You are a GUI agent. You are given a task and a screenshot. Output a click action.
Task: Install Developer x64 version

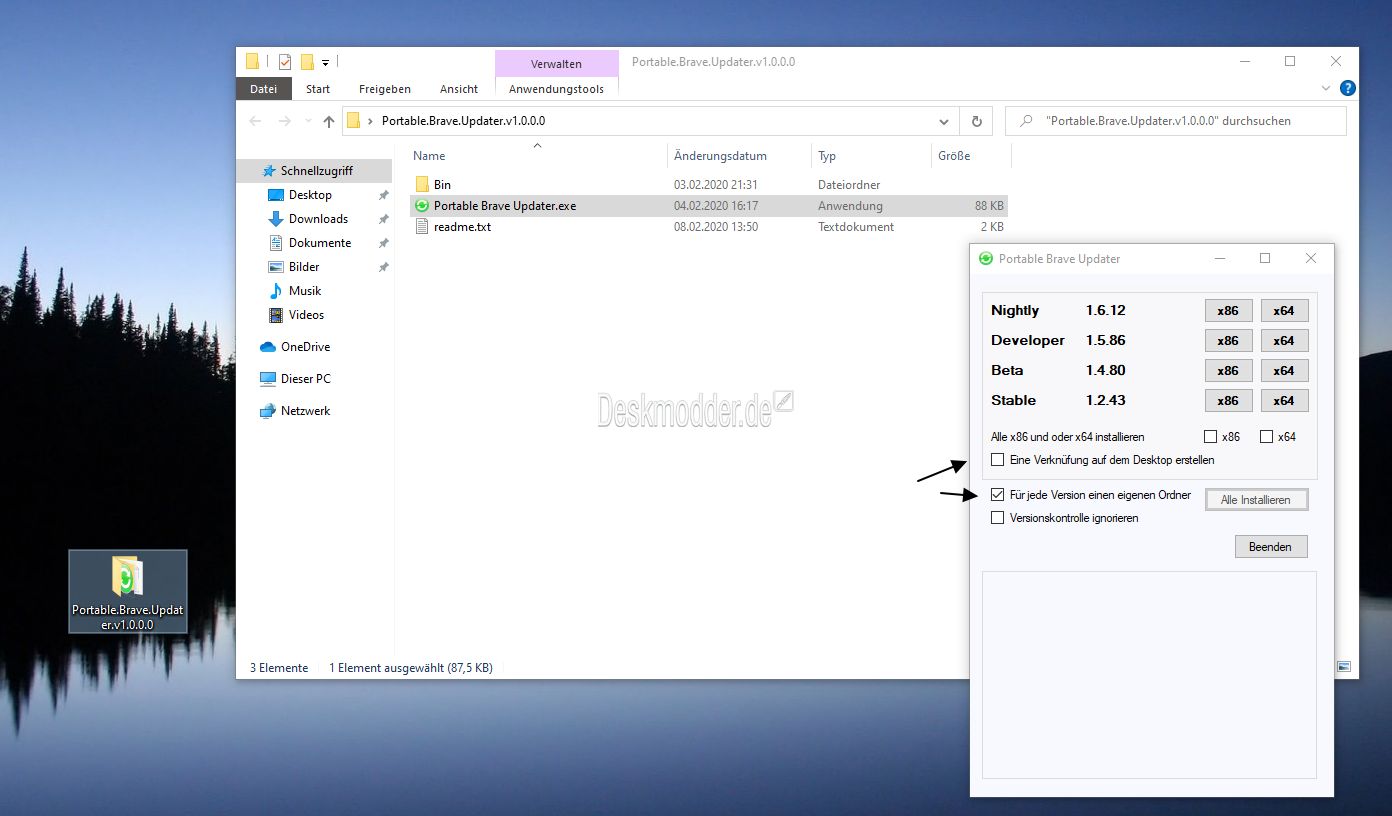point(1284,341)
